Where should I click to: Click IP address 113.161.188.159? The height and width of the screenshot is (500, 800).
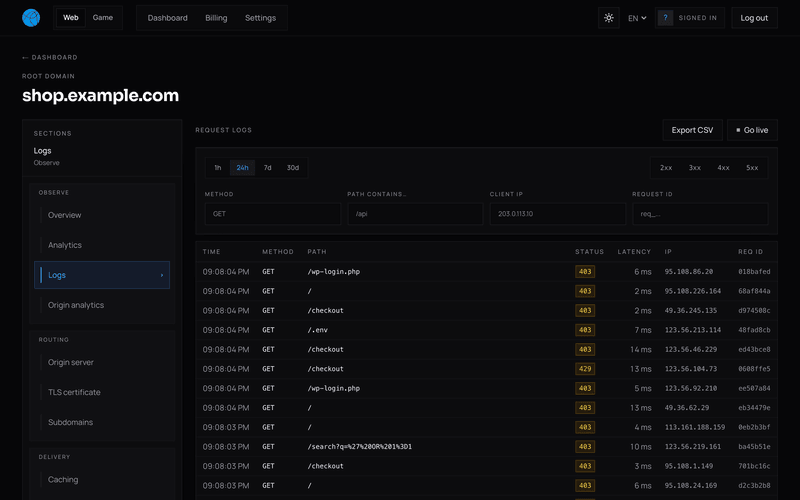695,427
